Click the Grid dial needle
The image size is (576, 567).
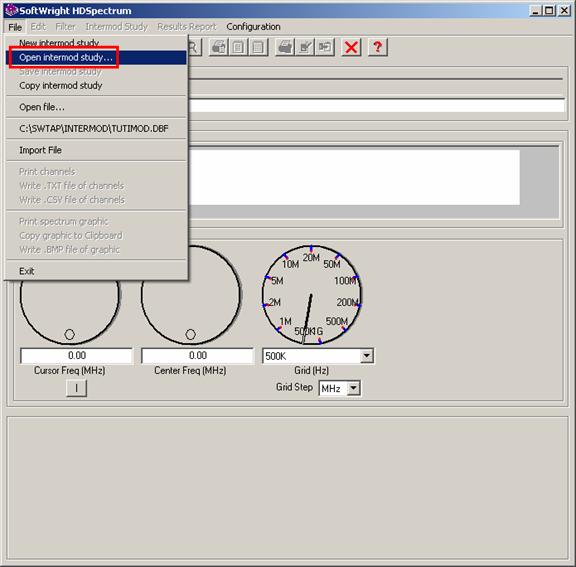pyautogui.click(x=307, y=319)
